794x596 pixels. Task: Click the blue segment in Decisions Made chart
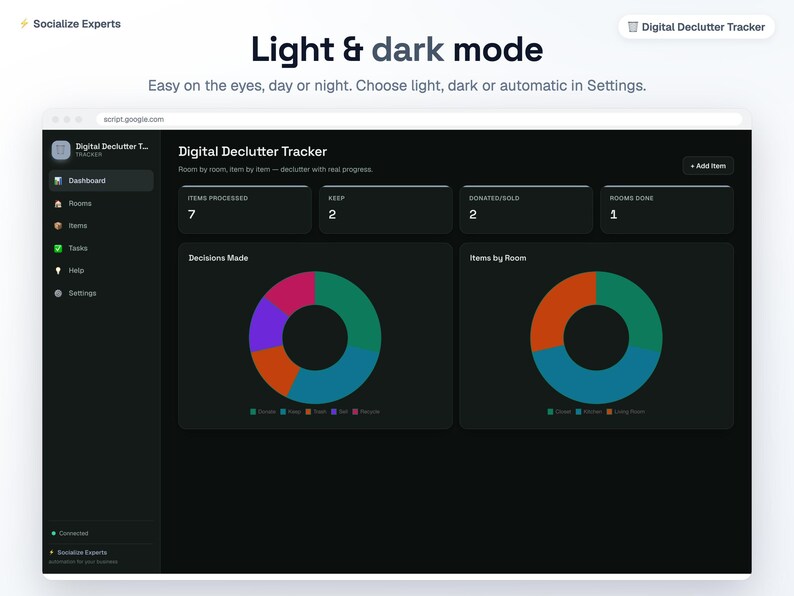[x=337, y=381]
